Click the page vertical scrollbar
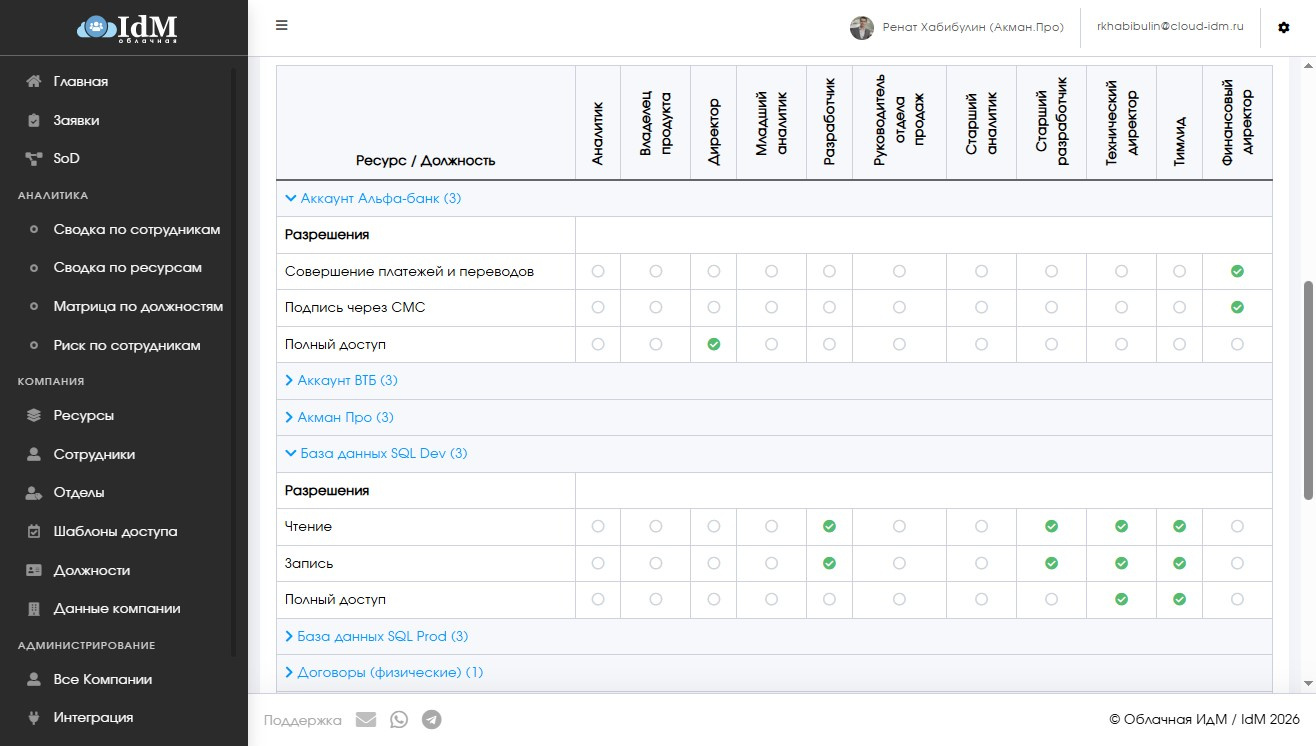 click(x=1308, y=390)
